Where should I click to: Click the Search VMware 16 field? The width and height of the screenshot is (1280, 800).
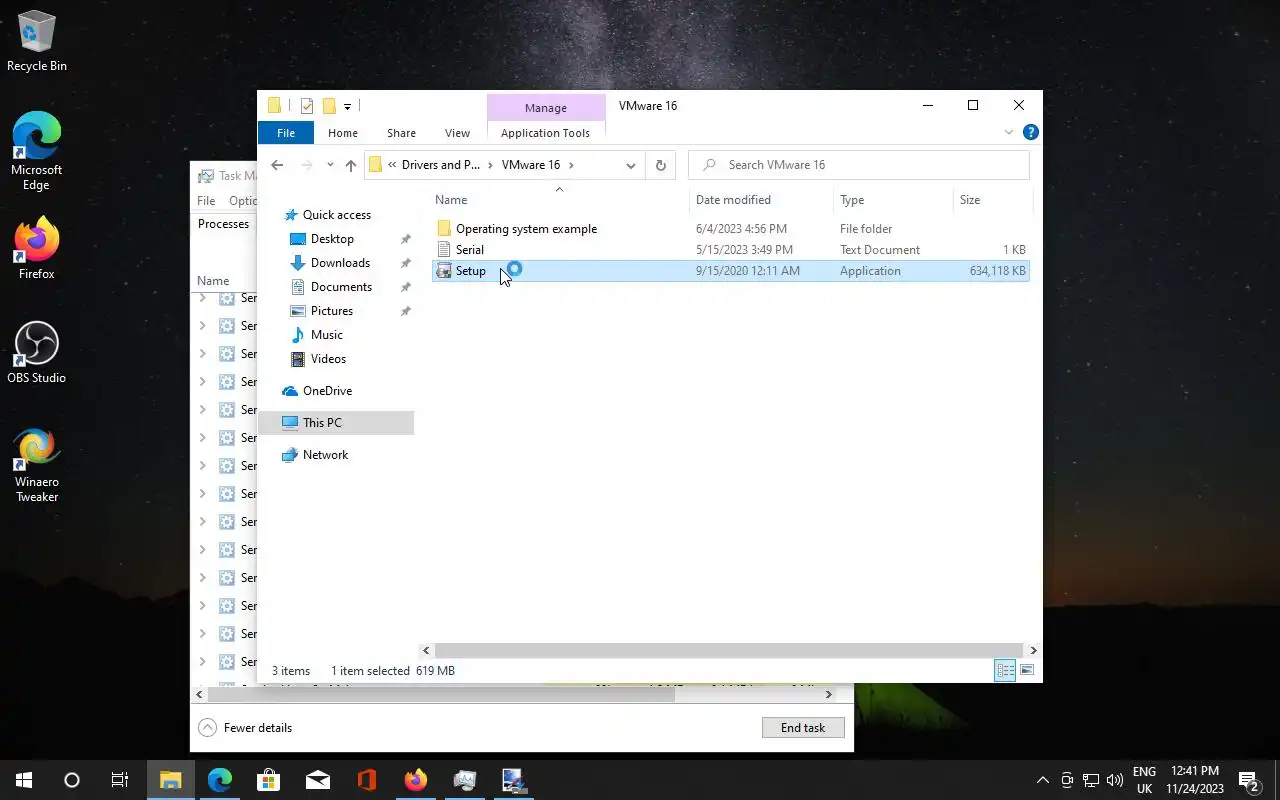click(x=859, y=165)
